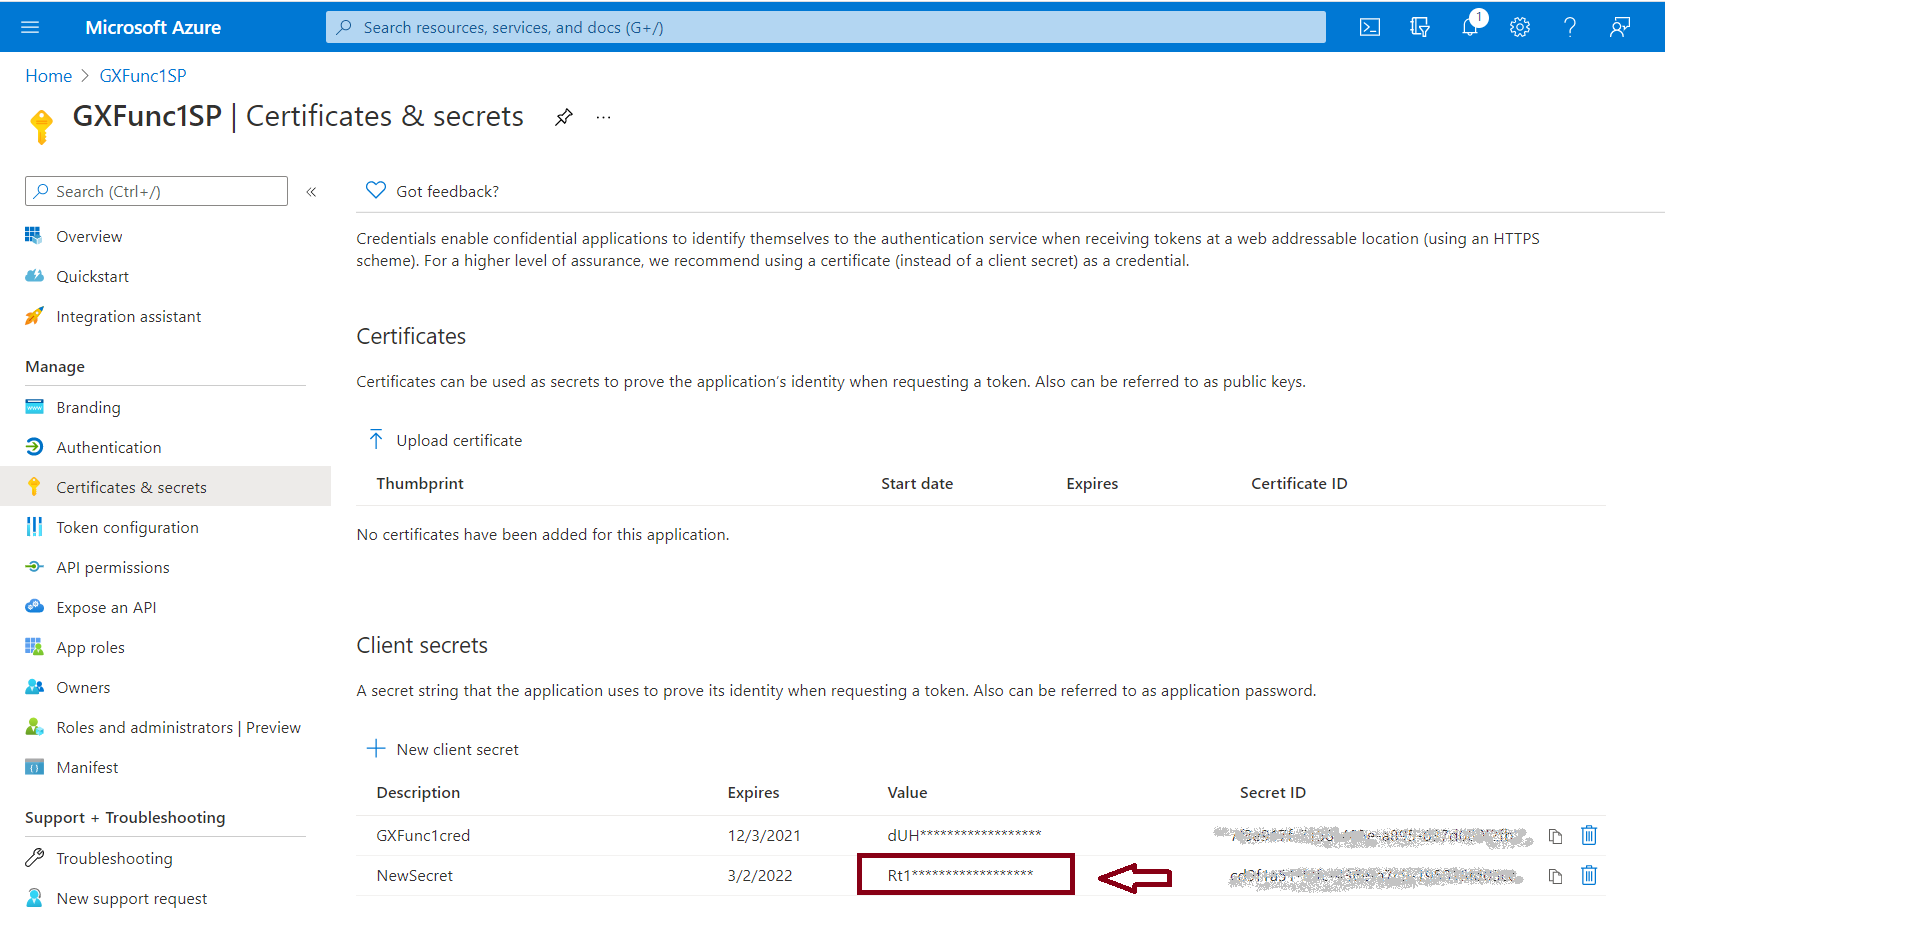The image size is (1914, 930).
Task: Open the GXFunc1SP breadcrumb link
Action: 143,76
